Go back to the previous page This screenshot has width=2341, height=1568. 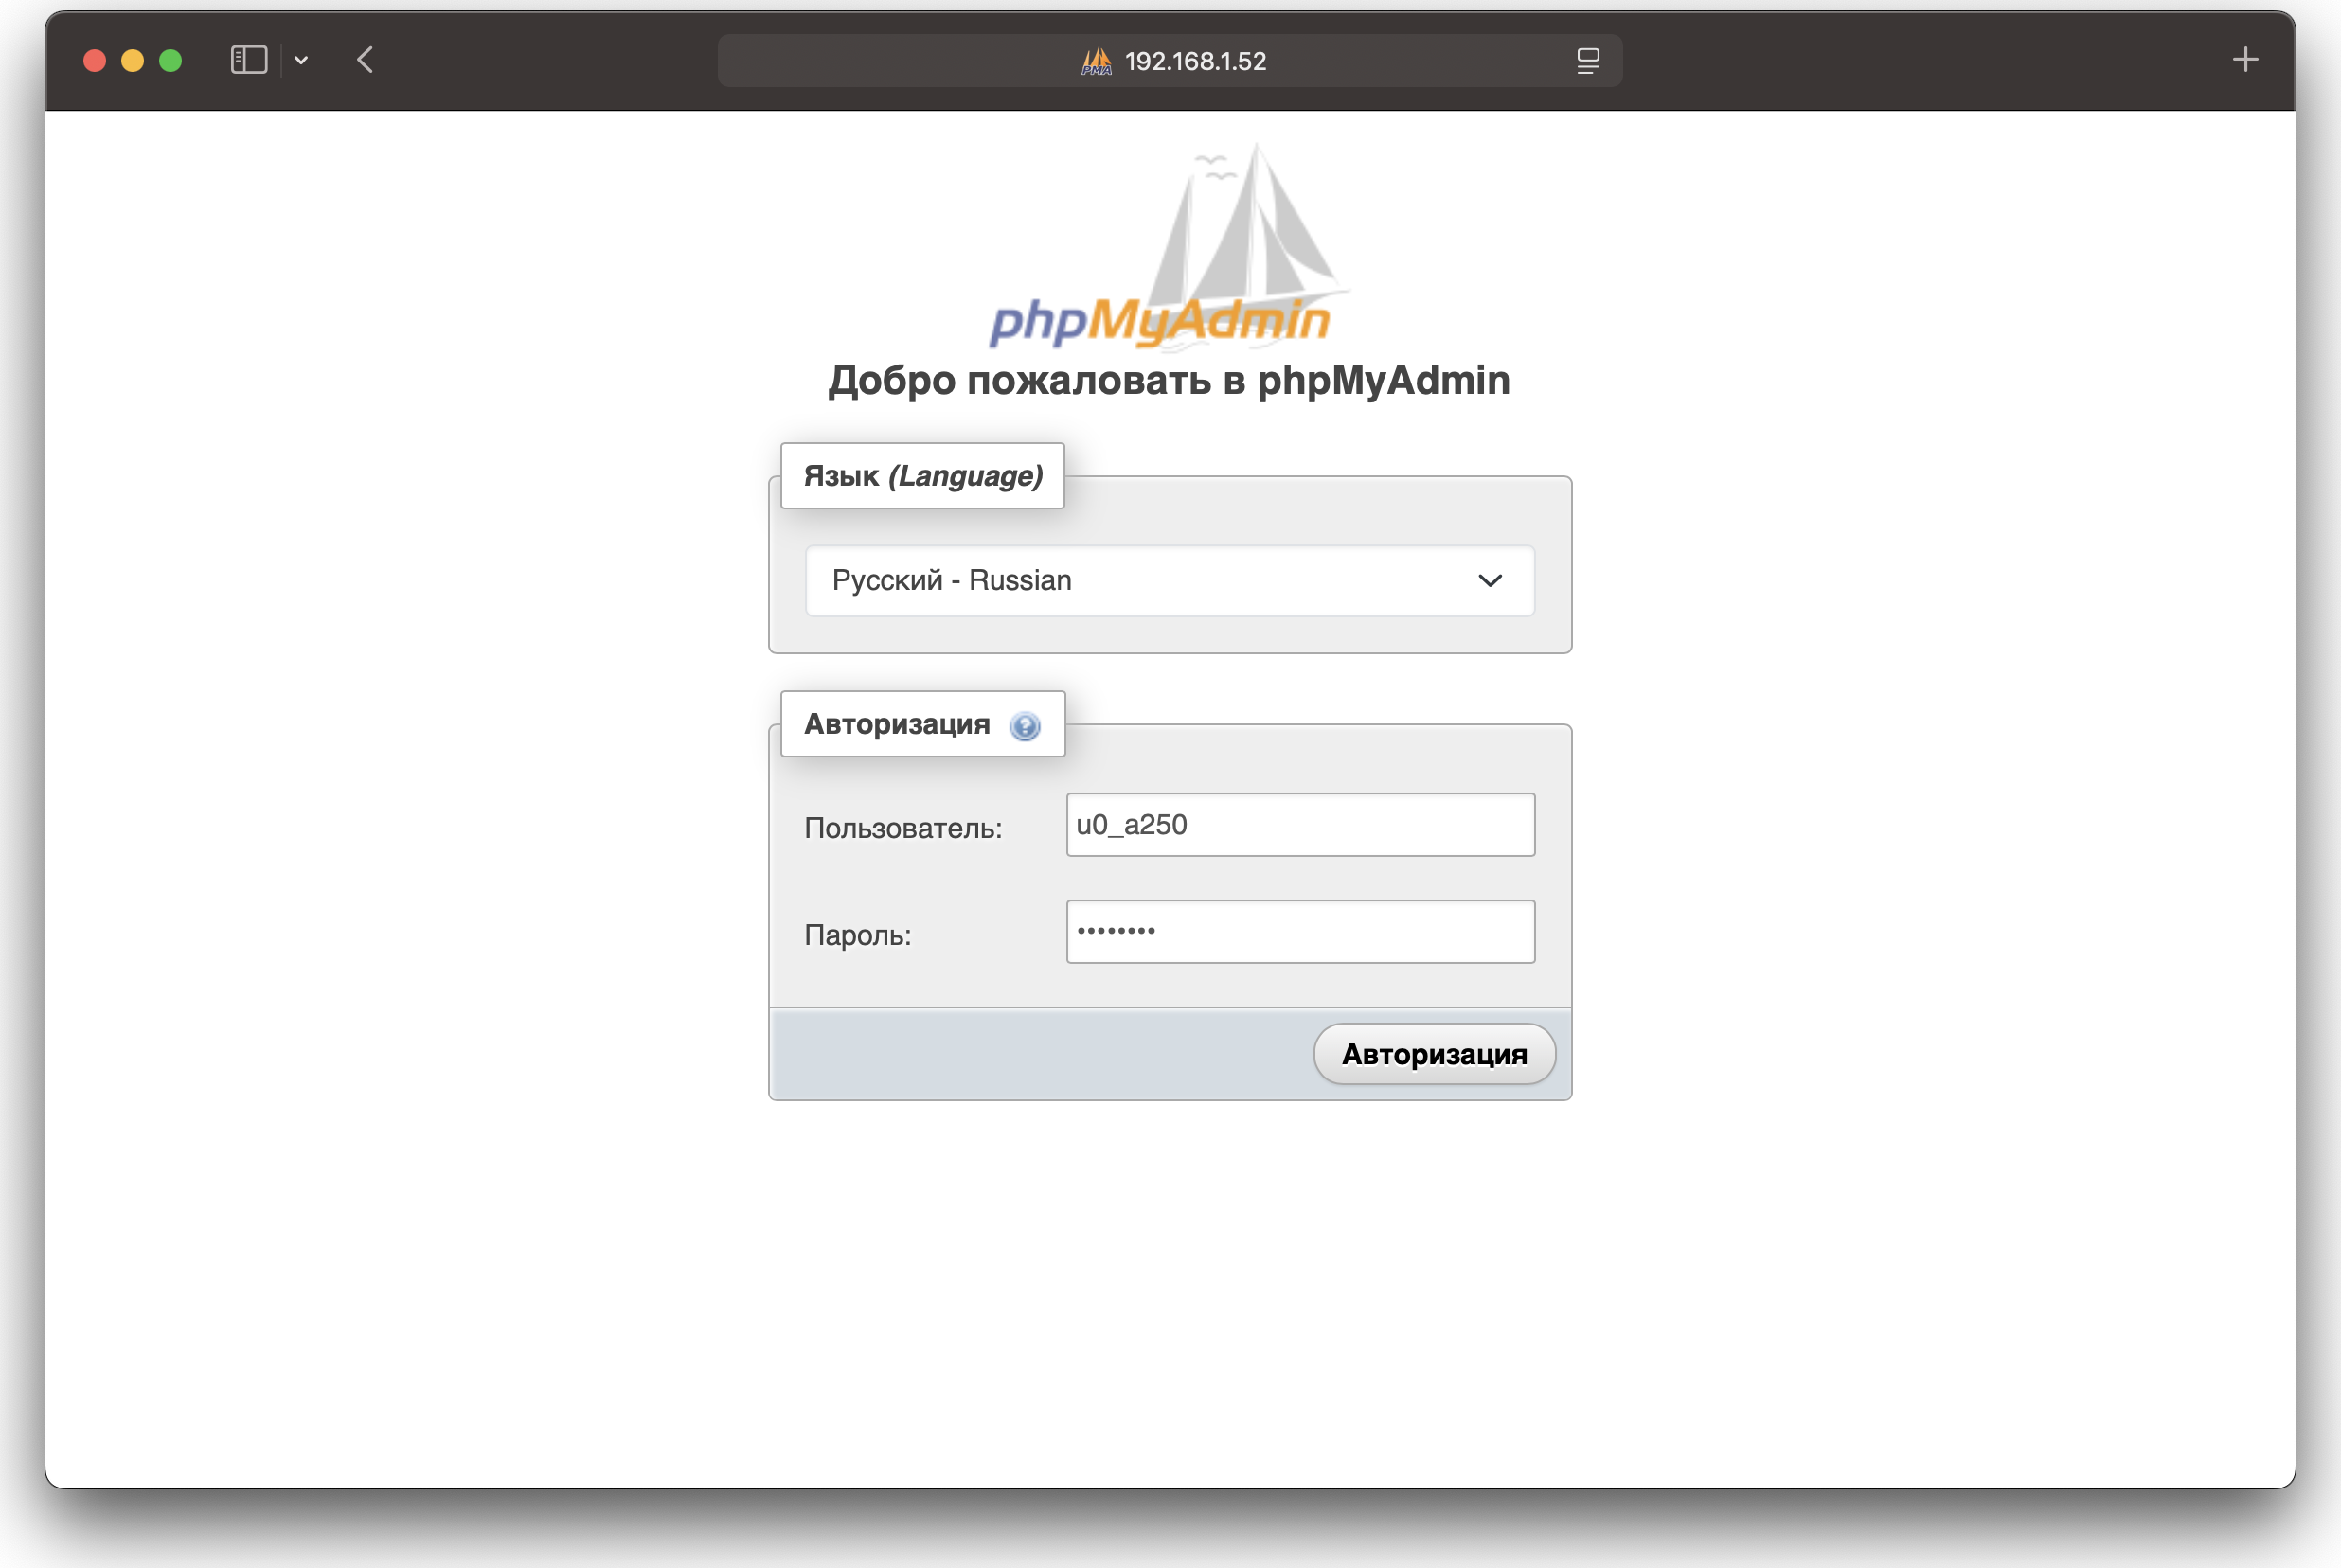point(364,60)
